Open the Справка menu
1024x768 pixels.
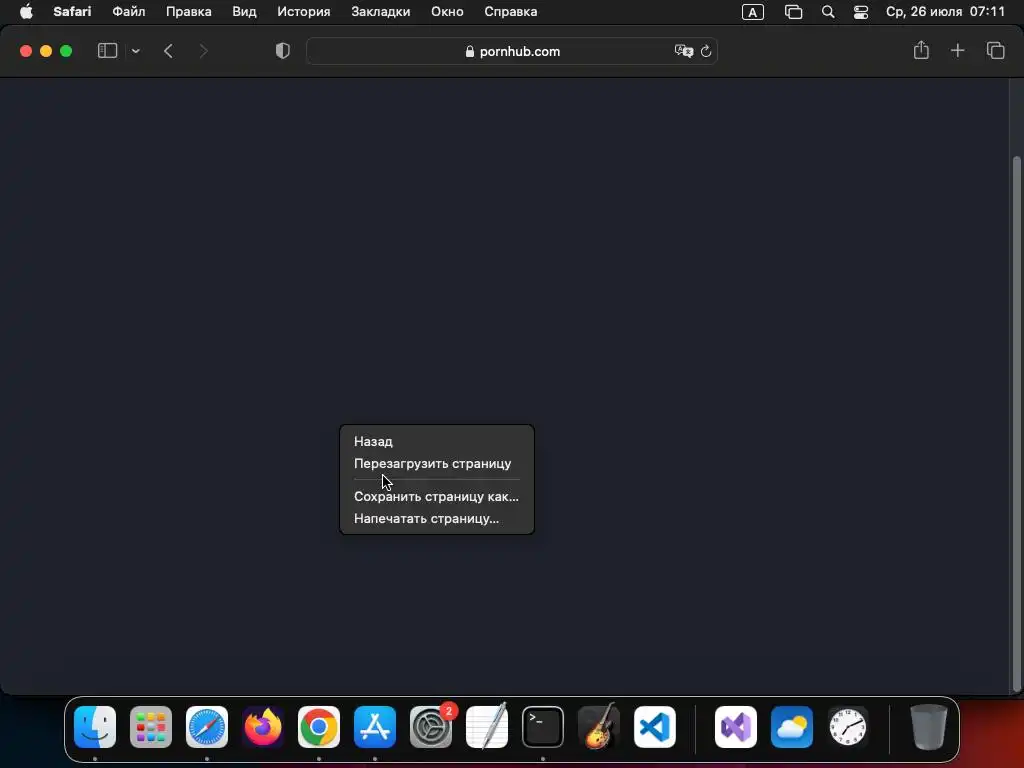pyautogui.click(x=511, y=12)
